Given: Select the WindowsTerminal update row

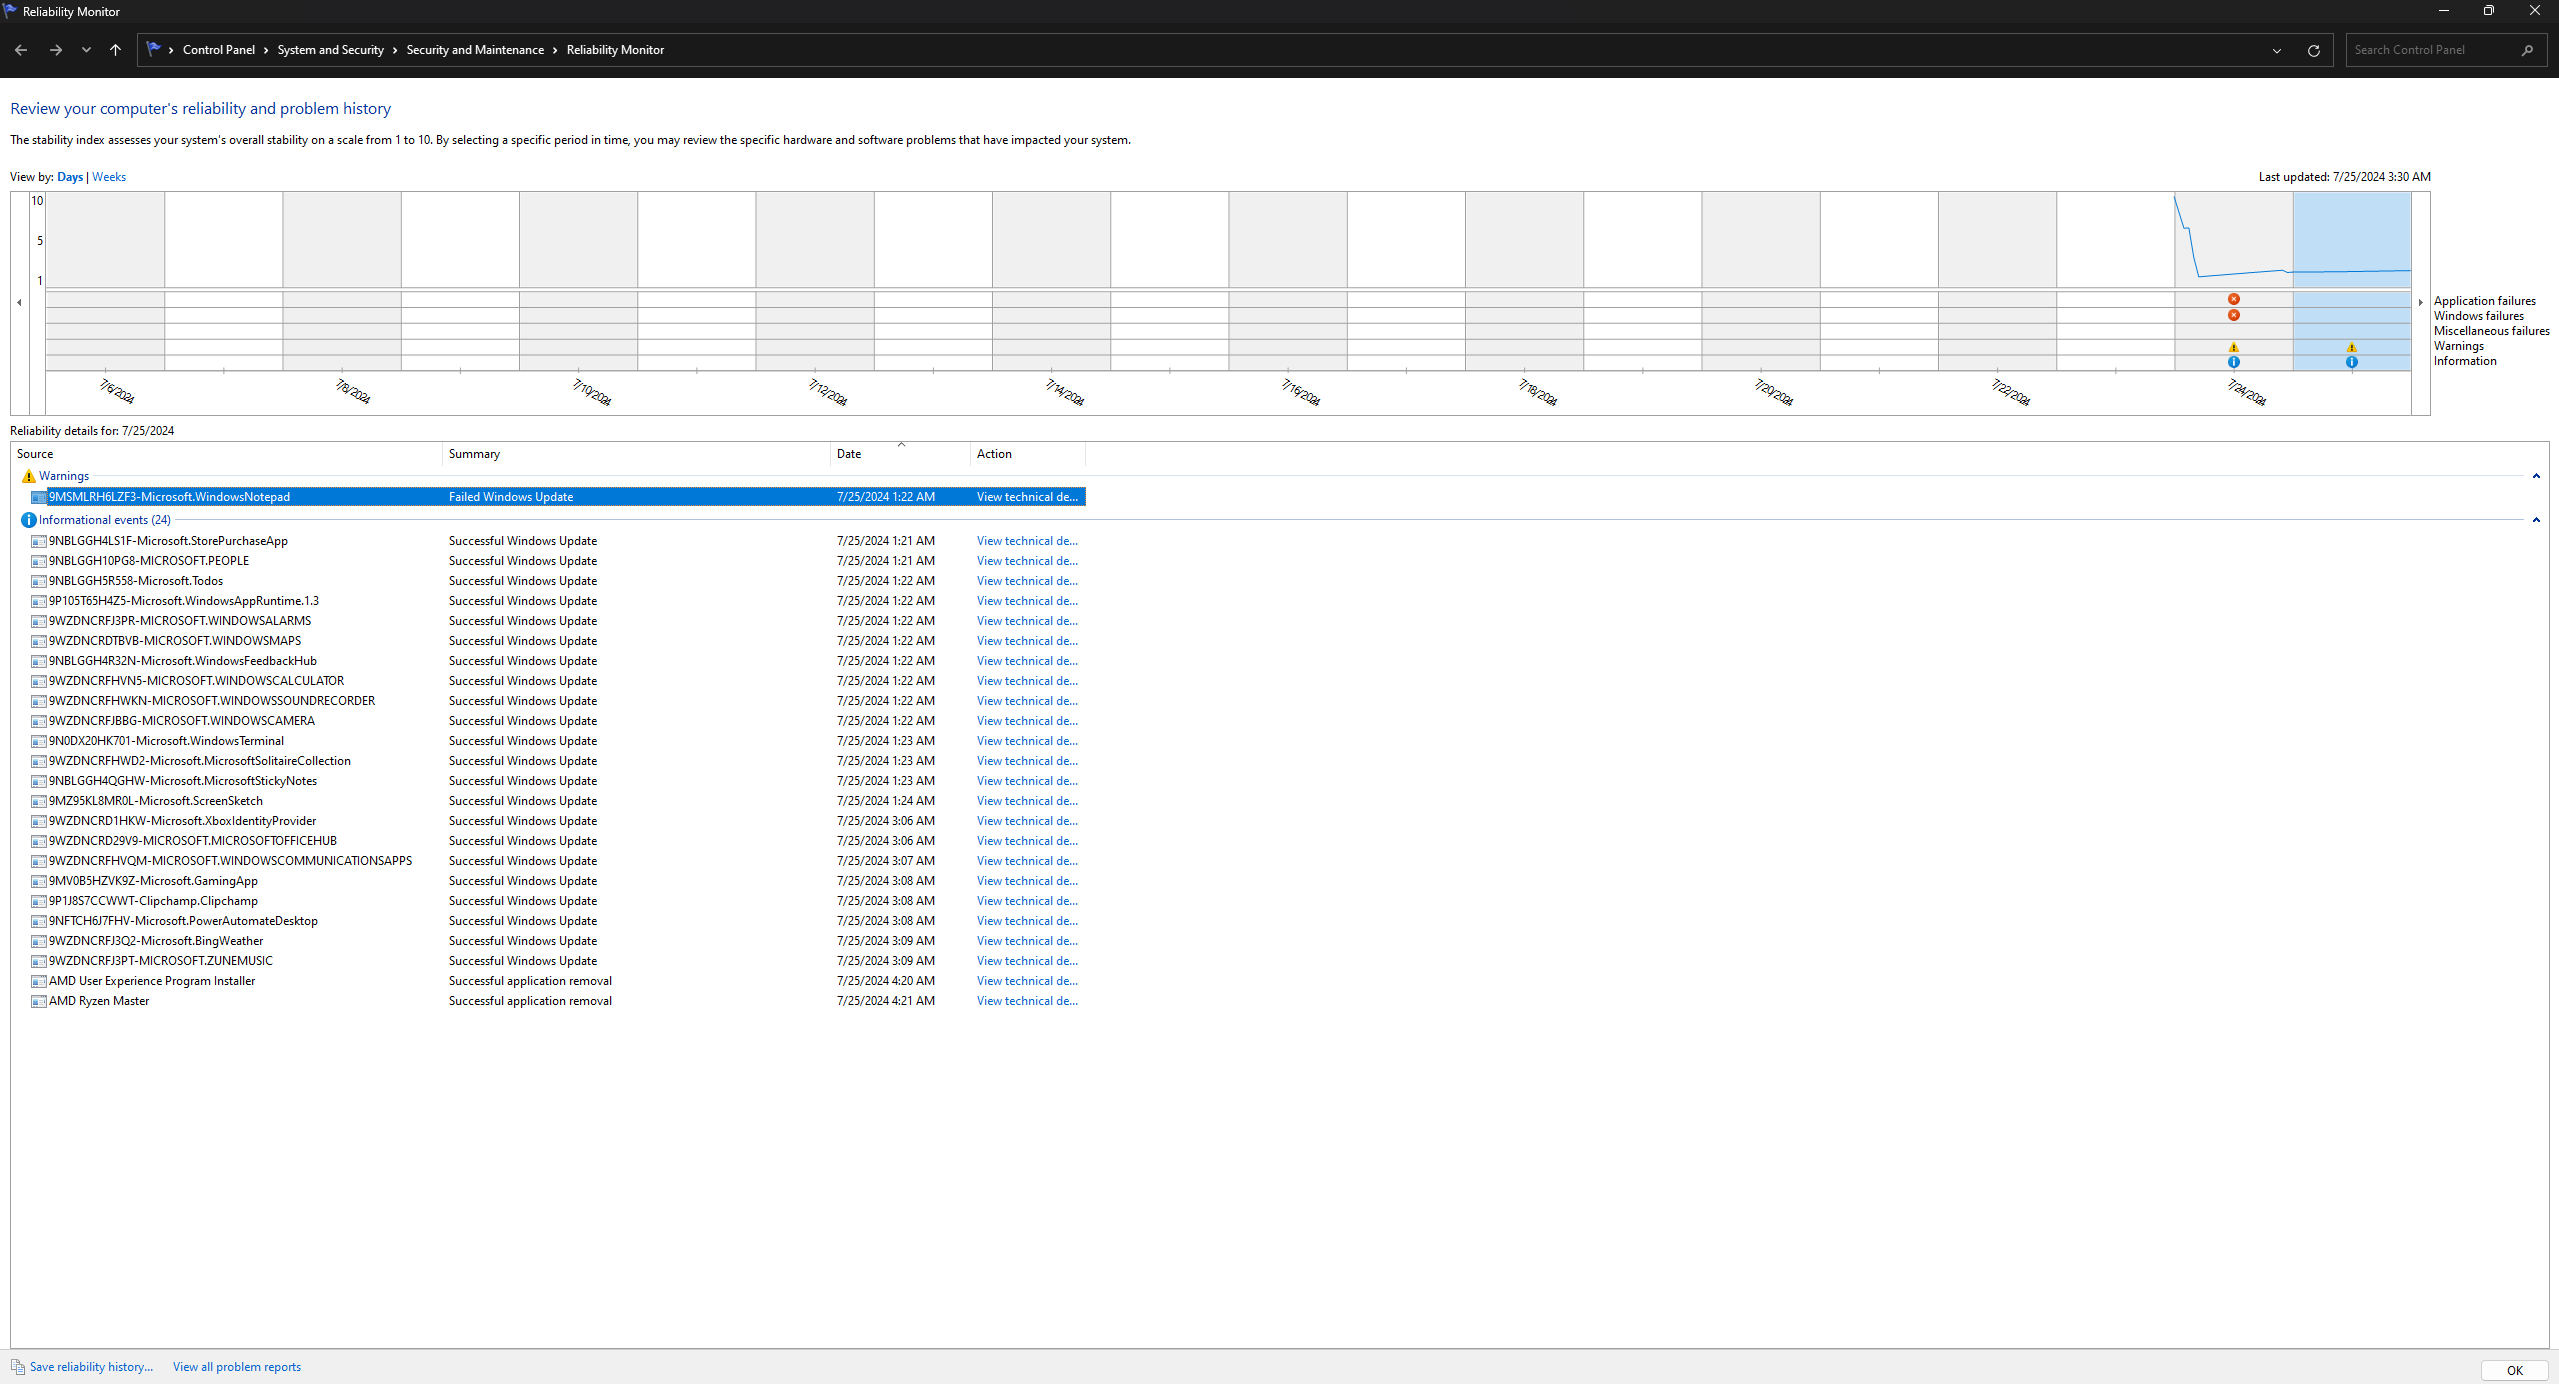Looking at the screenshot, I should click(x=558, y=741).
